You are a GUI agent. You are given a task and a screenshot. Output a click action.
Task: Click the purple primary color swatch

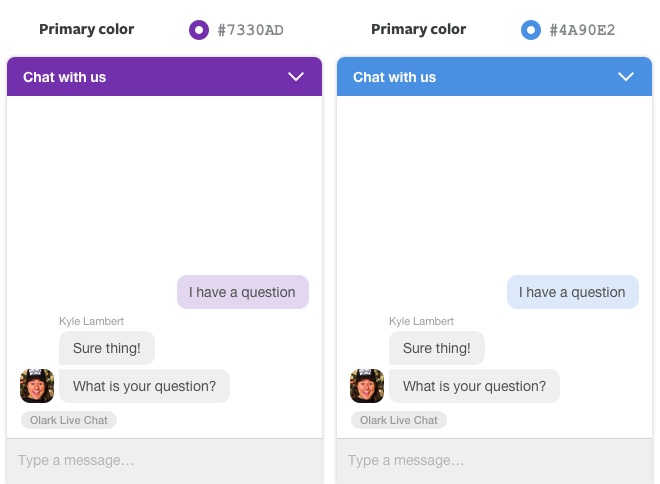(199, 30)
